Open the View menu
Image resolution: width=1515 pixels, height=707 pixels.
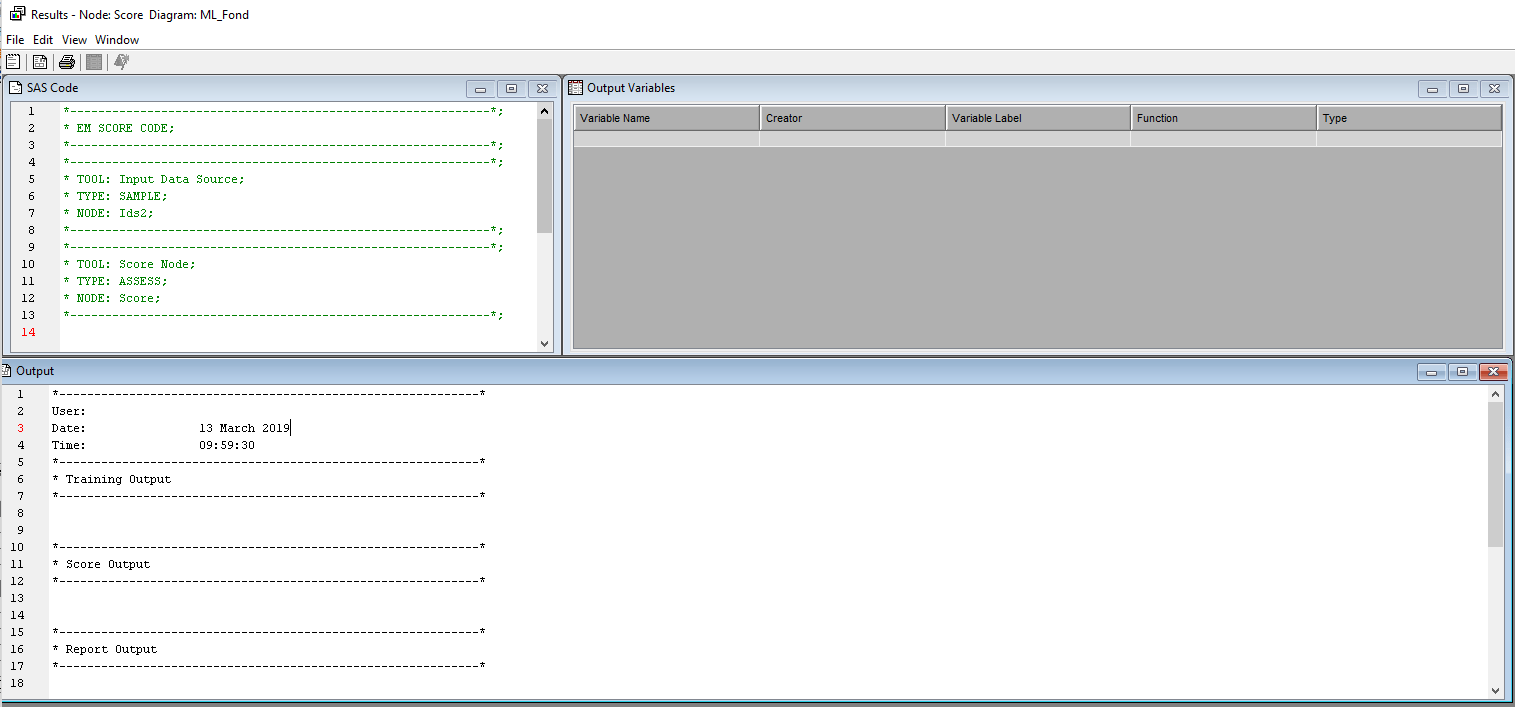73,39
